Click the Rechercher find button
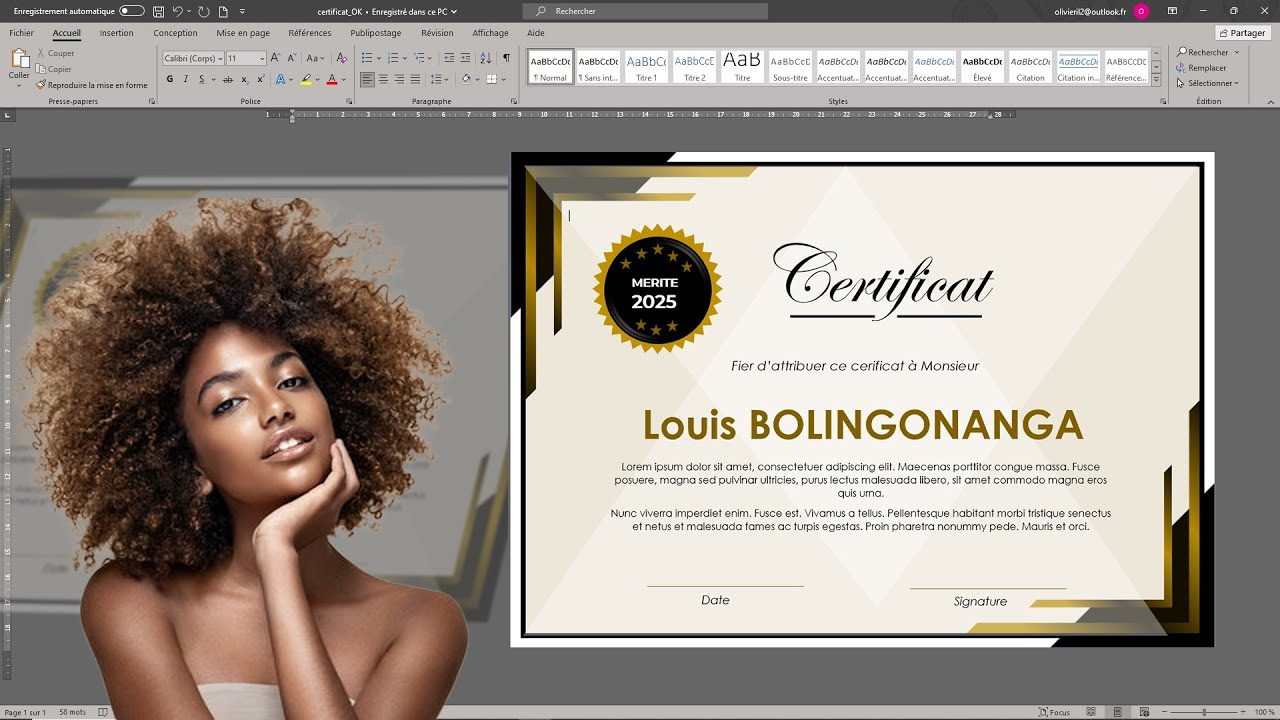1280x720 pixels. pyautogui.click(x=1206, y=52)
